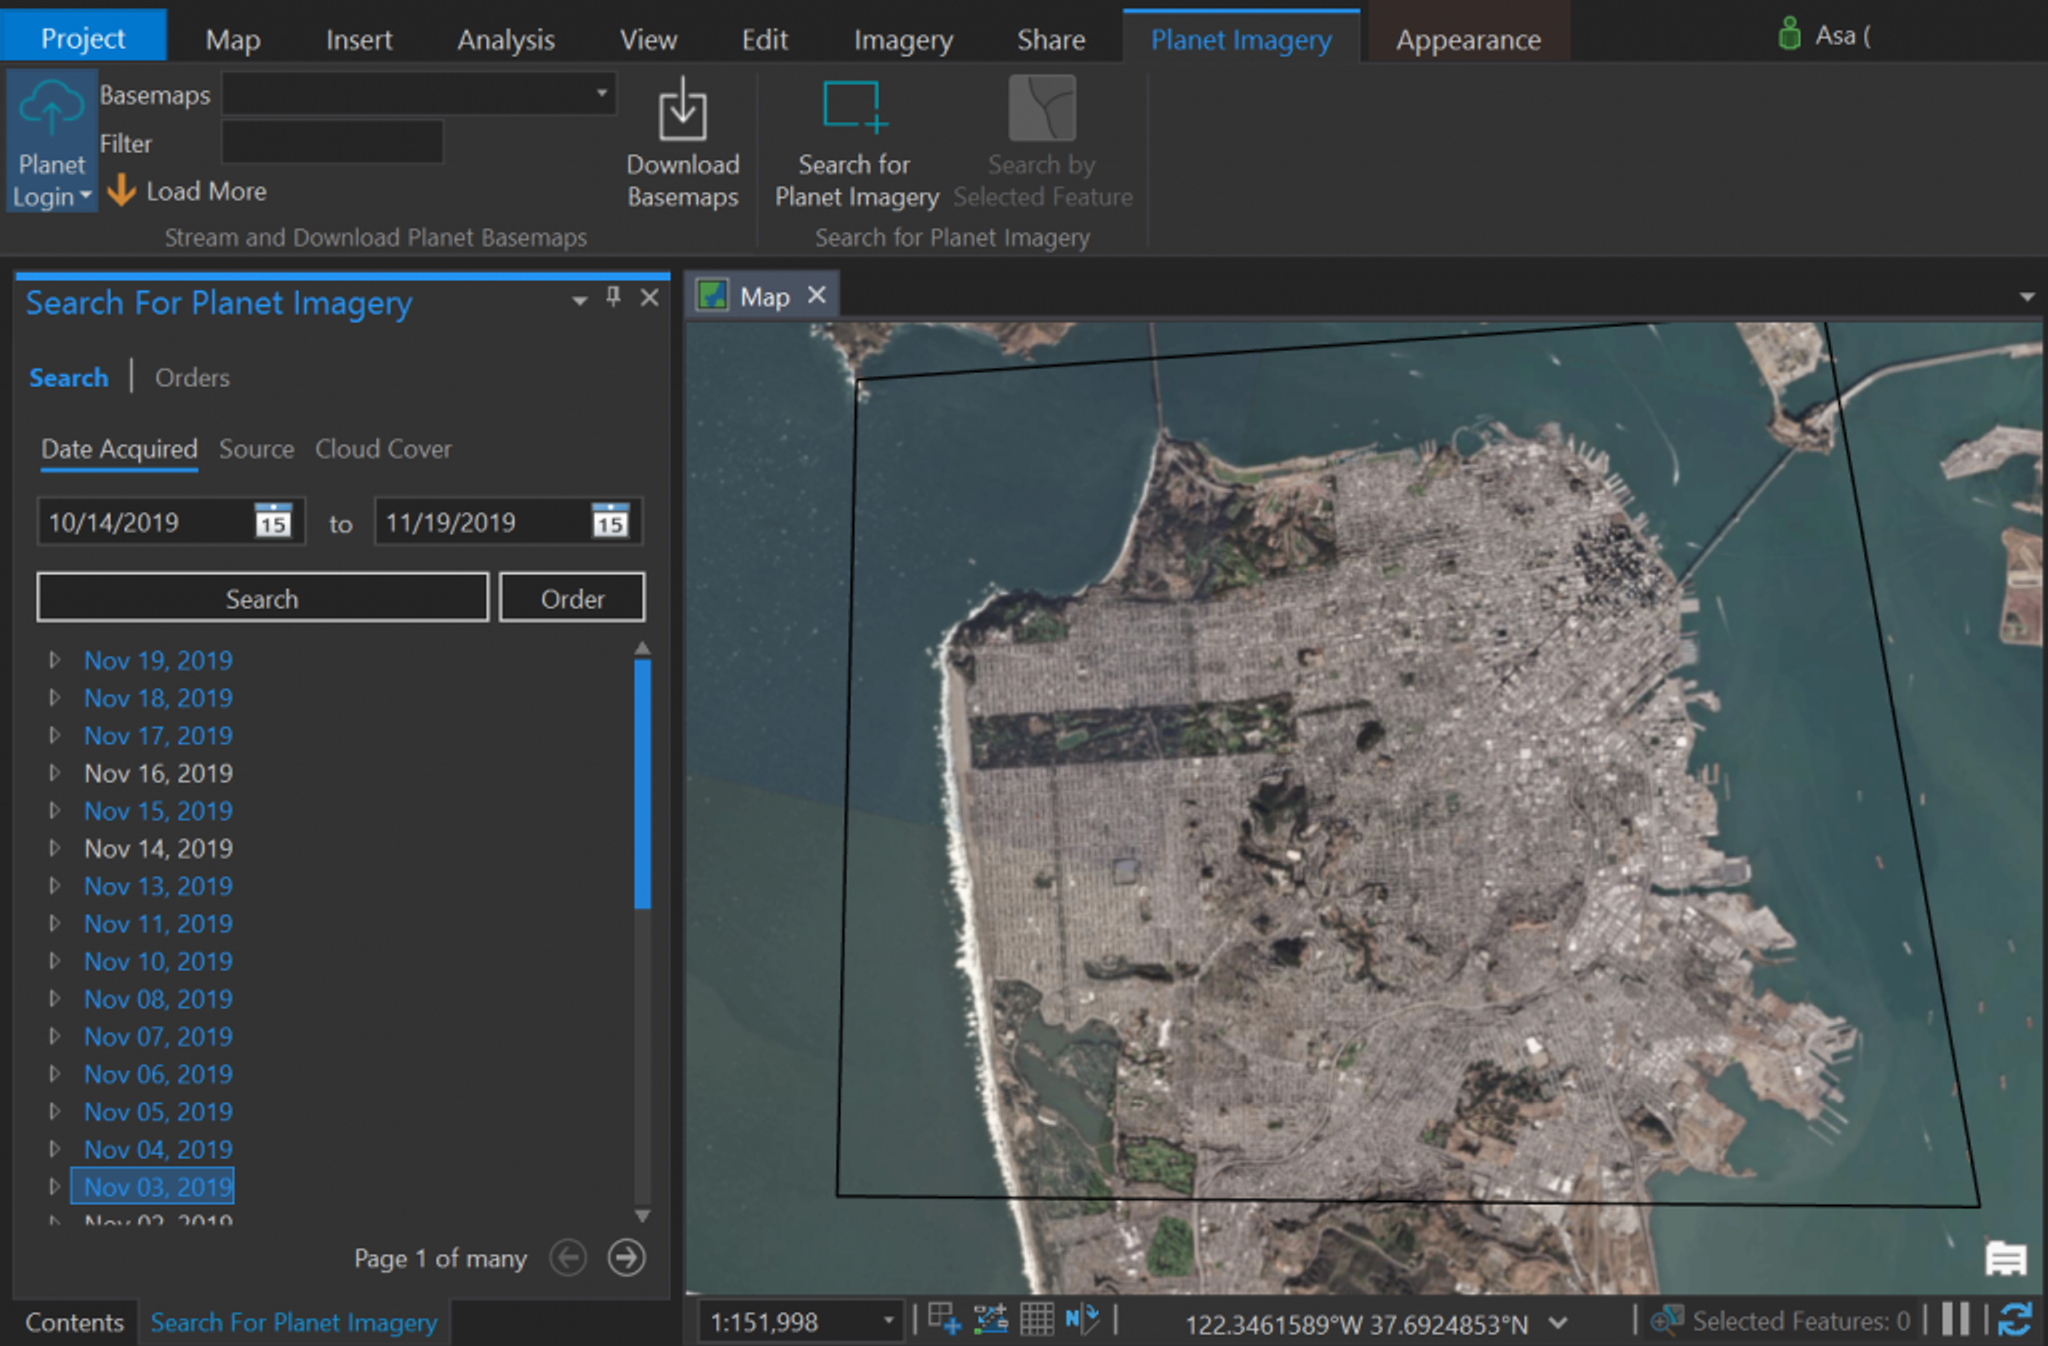Click the Search button
Image resolution: width=2048 pixels, height=1346 pixels.
click(262, 598)
